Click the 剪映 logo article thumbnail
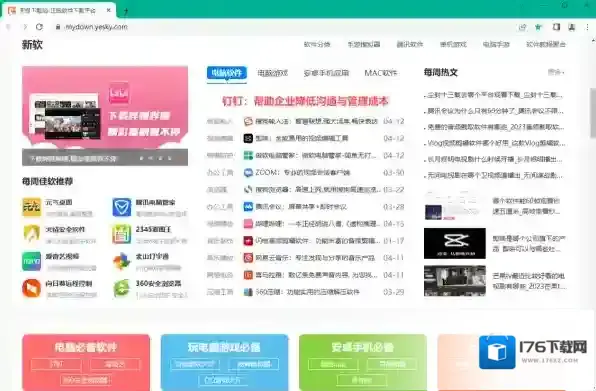The image size is (596, 391). (x=455, y=244)
